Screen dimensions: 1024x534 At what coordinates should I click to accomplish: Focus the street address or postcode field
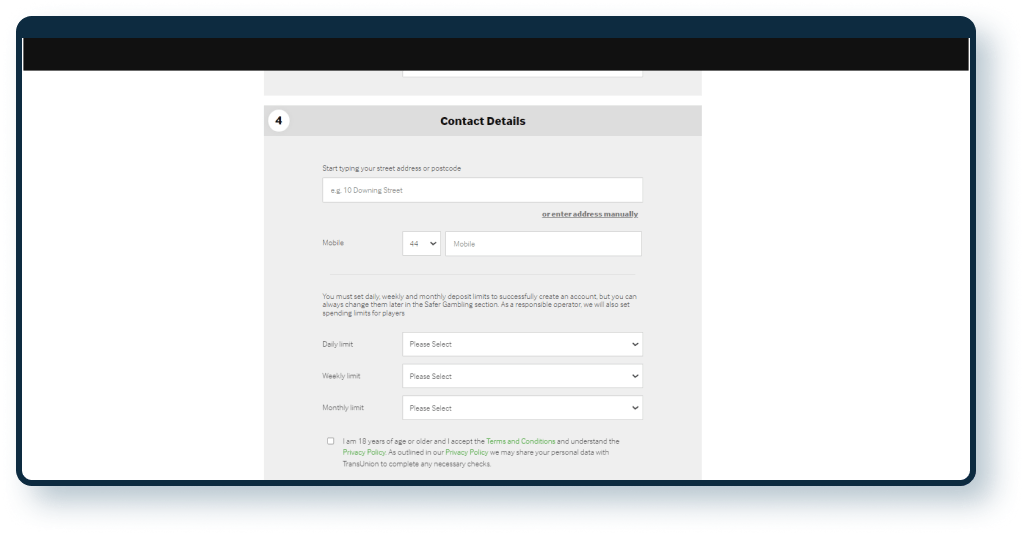pos(482,190)
